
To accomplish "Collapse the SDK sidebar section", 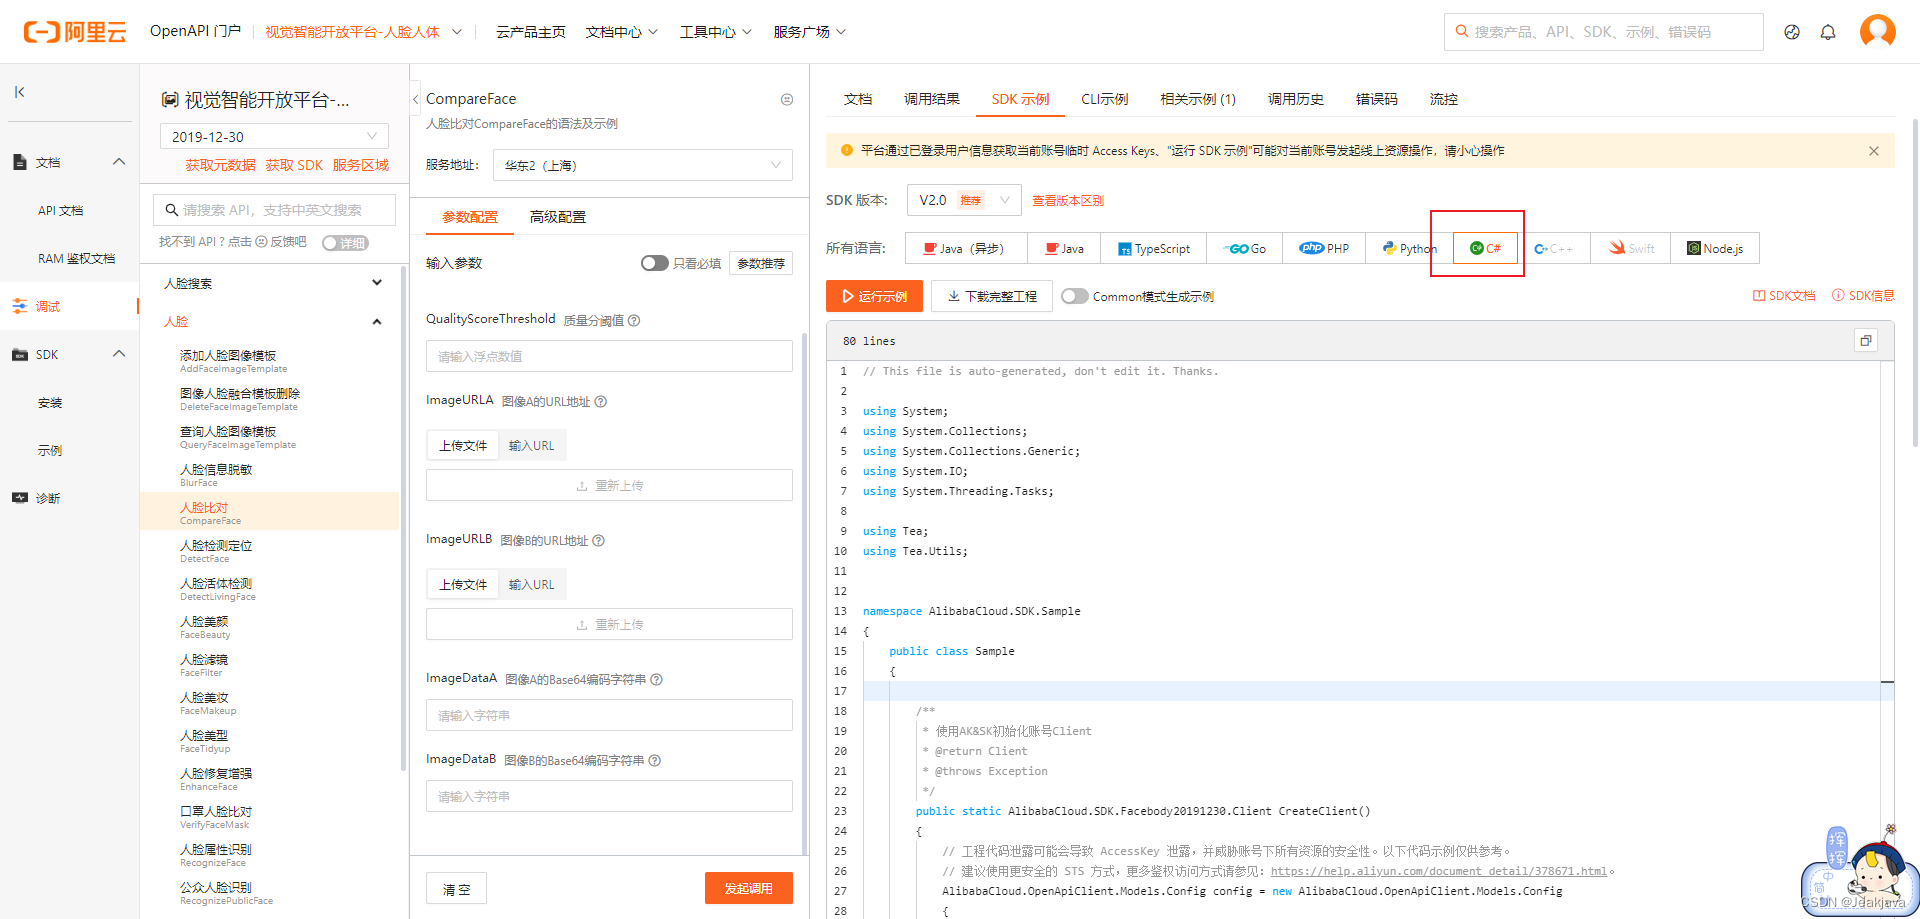I will point(119,354).
